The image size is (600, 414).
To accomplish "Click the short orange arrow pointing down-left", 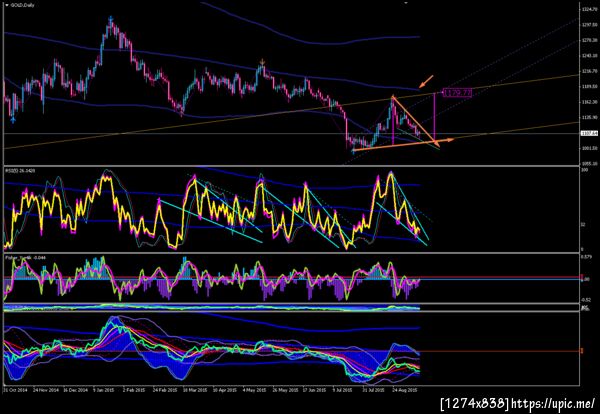I will click(426, 81).
